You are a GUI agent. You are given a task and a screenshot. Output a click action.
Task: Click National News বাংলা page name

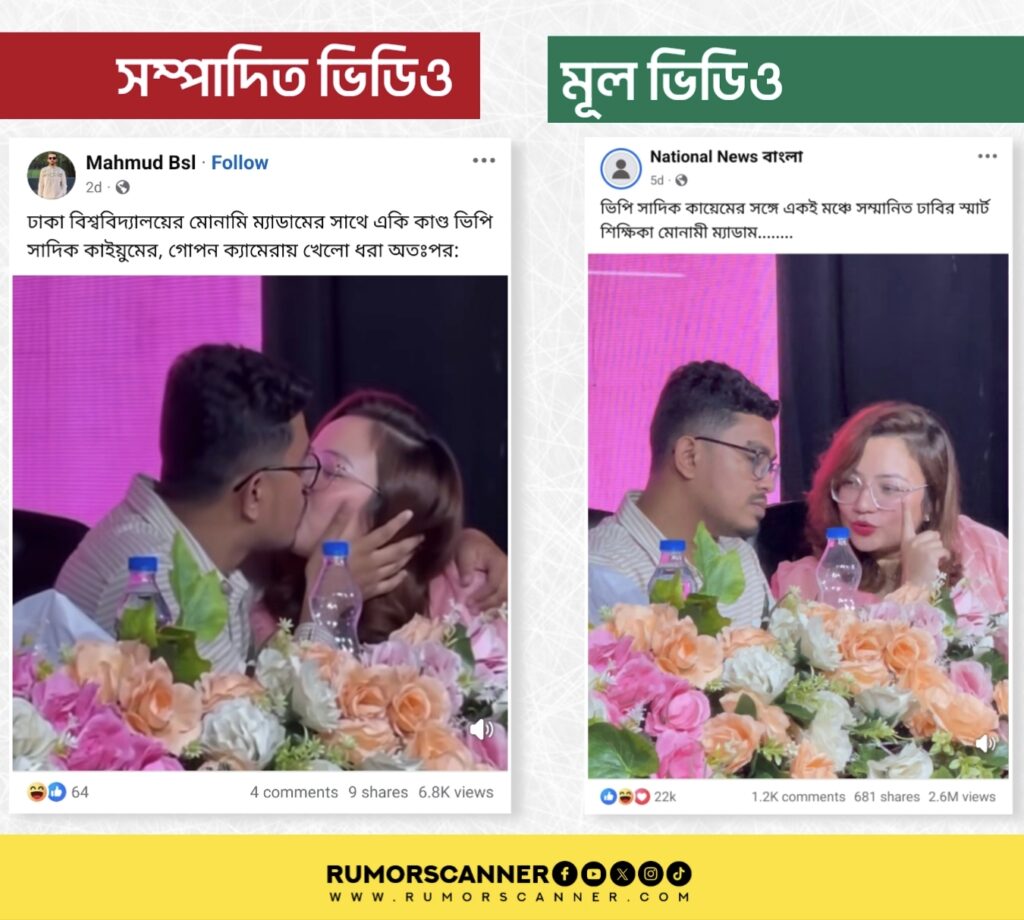coord(726,157)
